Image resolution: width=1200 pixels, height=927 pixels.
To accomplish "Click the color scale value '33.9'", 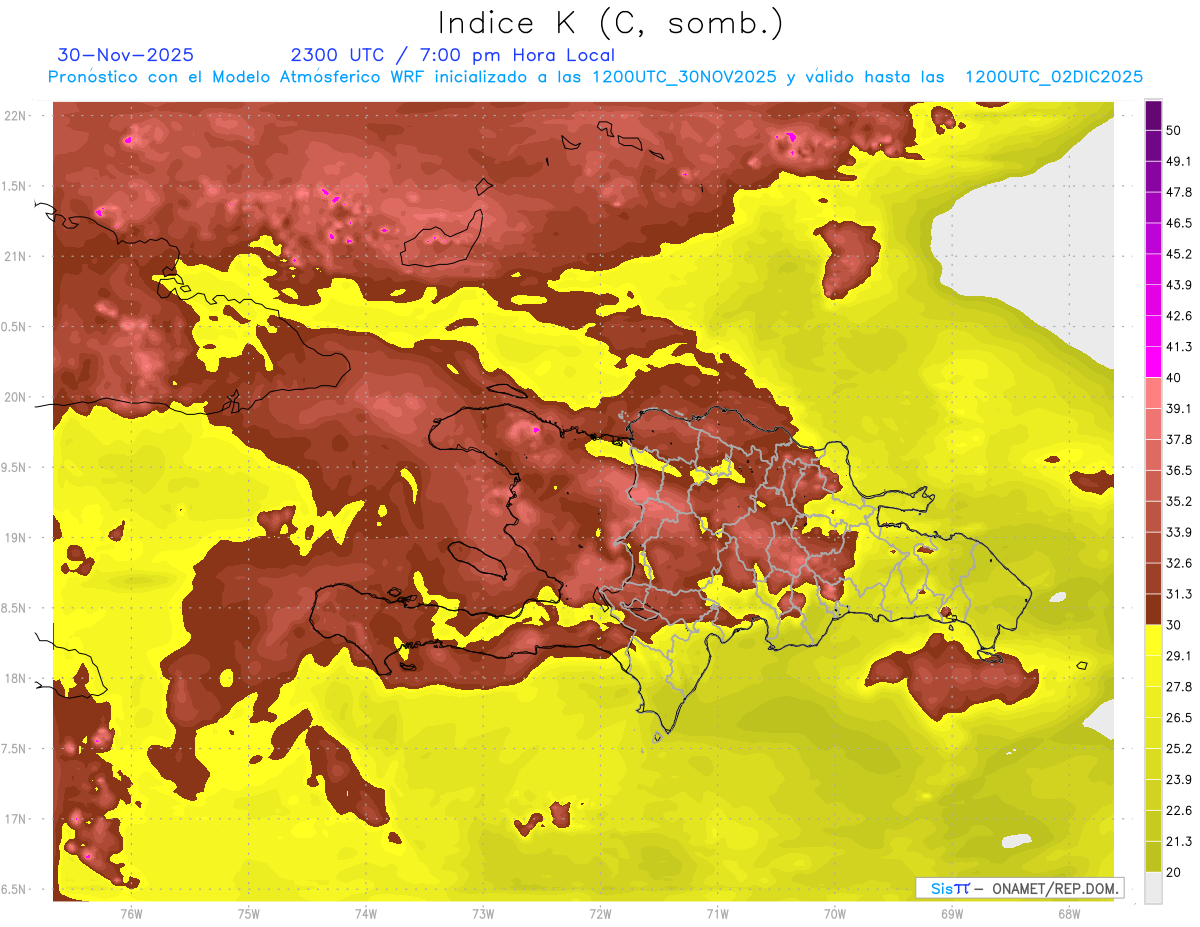I will [1179, 532].
